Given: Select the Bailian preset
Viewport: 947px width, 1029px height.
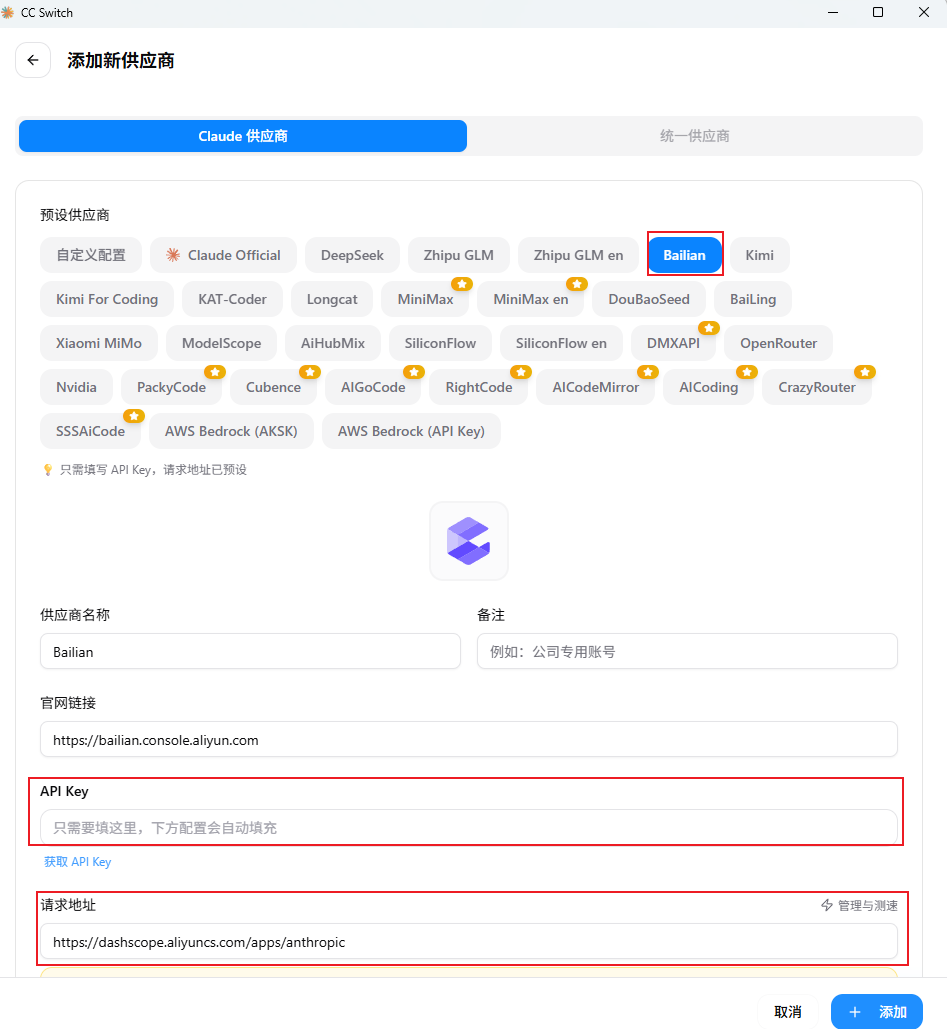Looking at the screenshot, I should [x=684, y=255].
